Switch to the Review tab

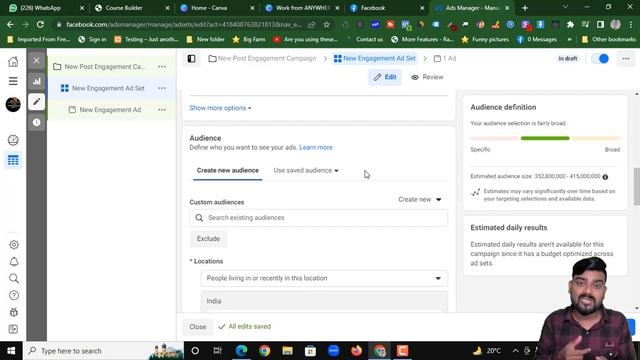click(x=427, y=77)
